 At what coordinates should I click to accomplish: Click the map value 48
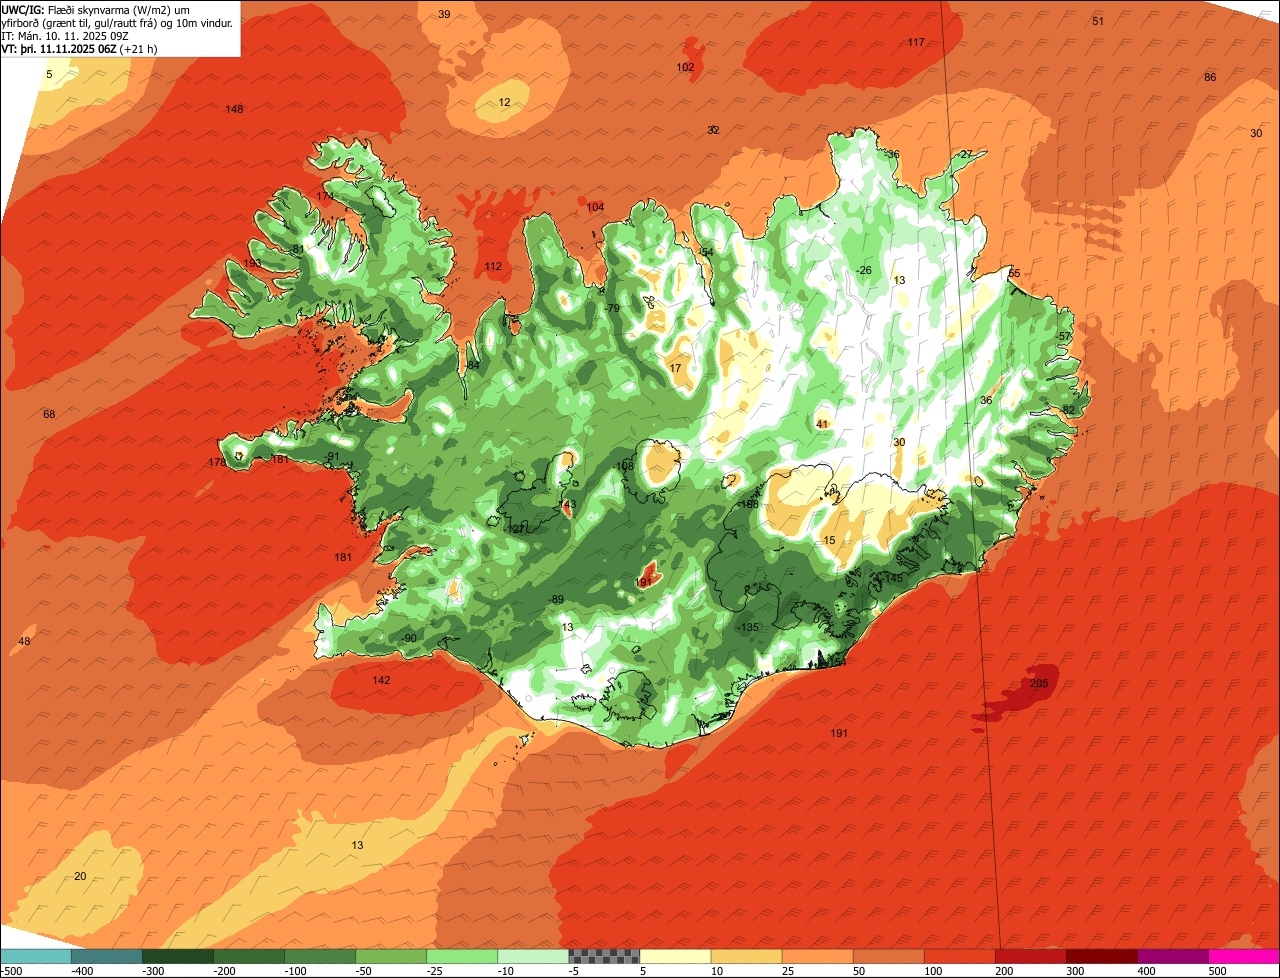(24, 641)
